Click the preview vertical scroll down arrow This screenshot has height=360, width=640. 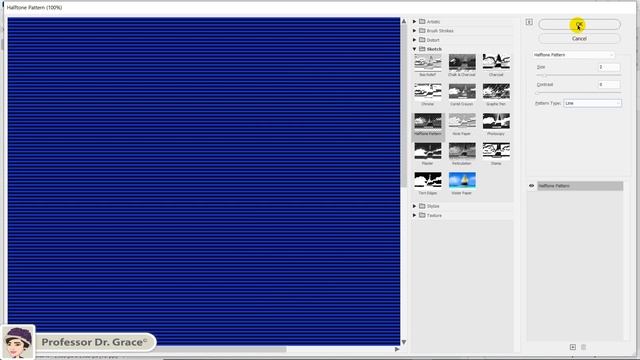pos(404,342)
